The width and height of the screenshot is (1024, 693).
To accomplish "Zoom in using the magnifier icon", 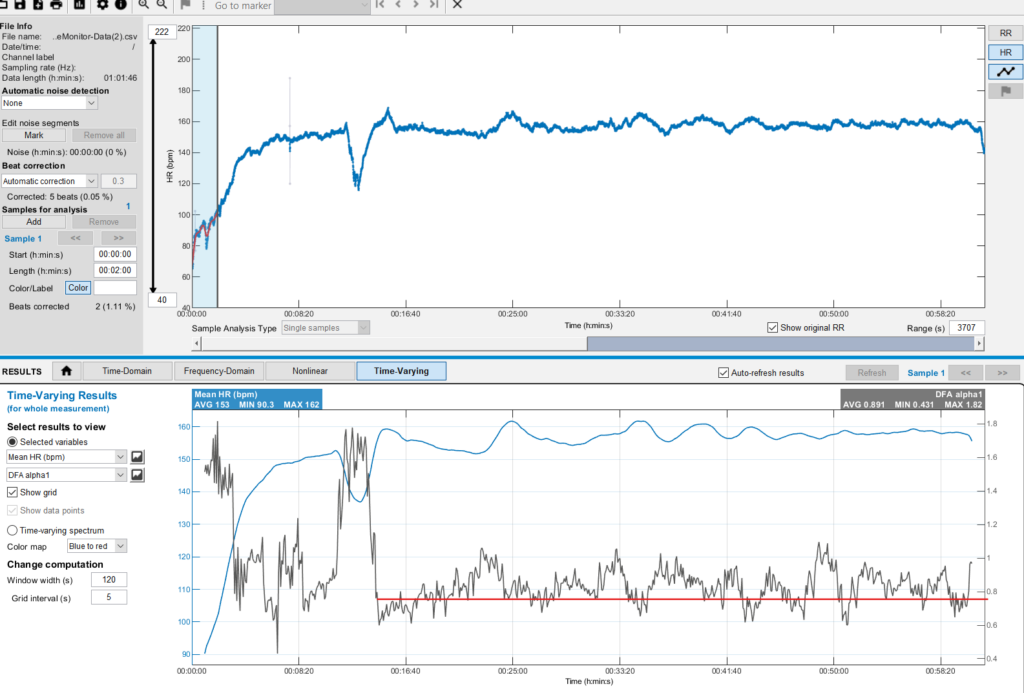I will pyautogui.click(x=145, y=5).
